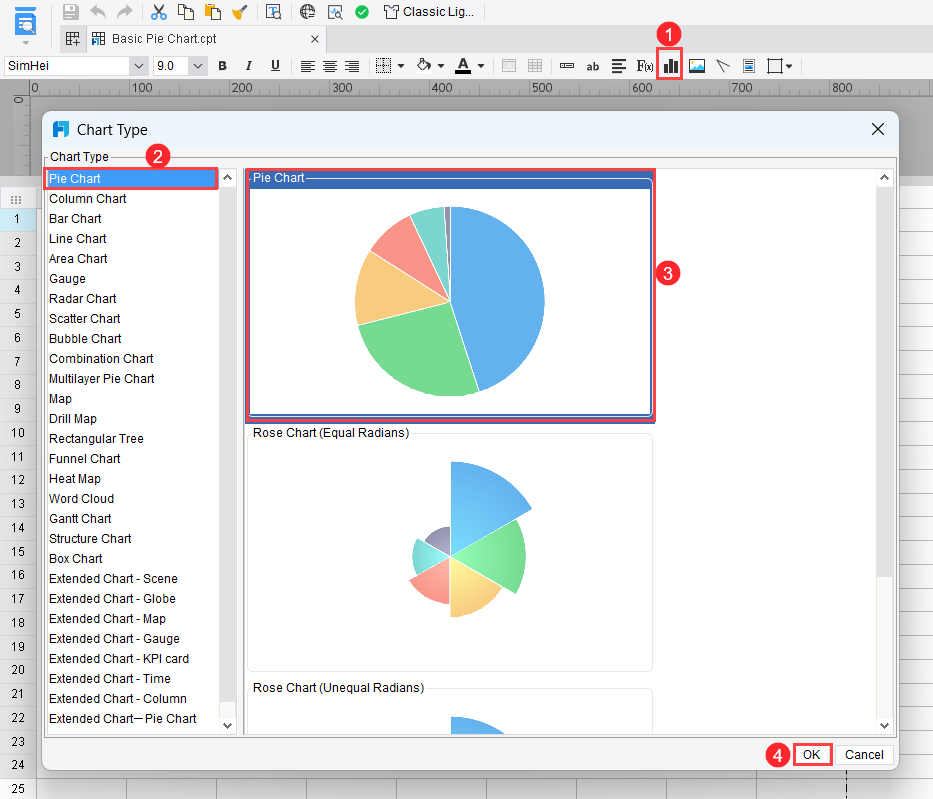Validate the template via the green check icon
The height and width of the screenshot is (799, 933).
coord(361,12)
